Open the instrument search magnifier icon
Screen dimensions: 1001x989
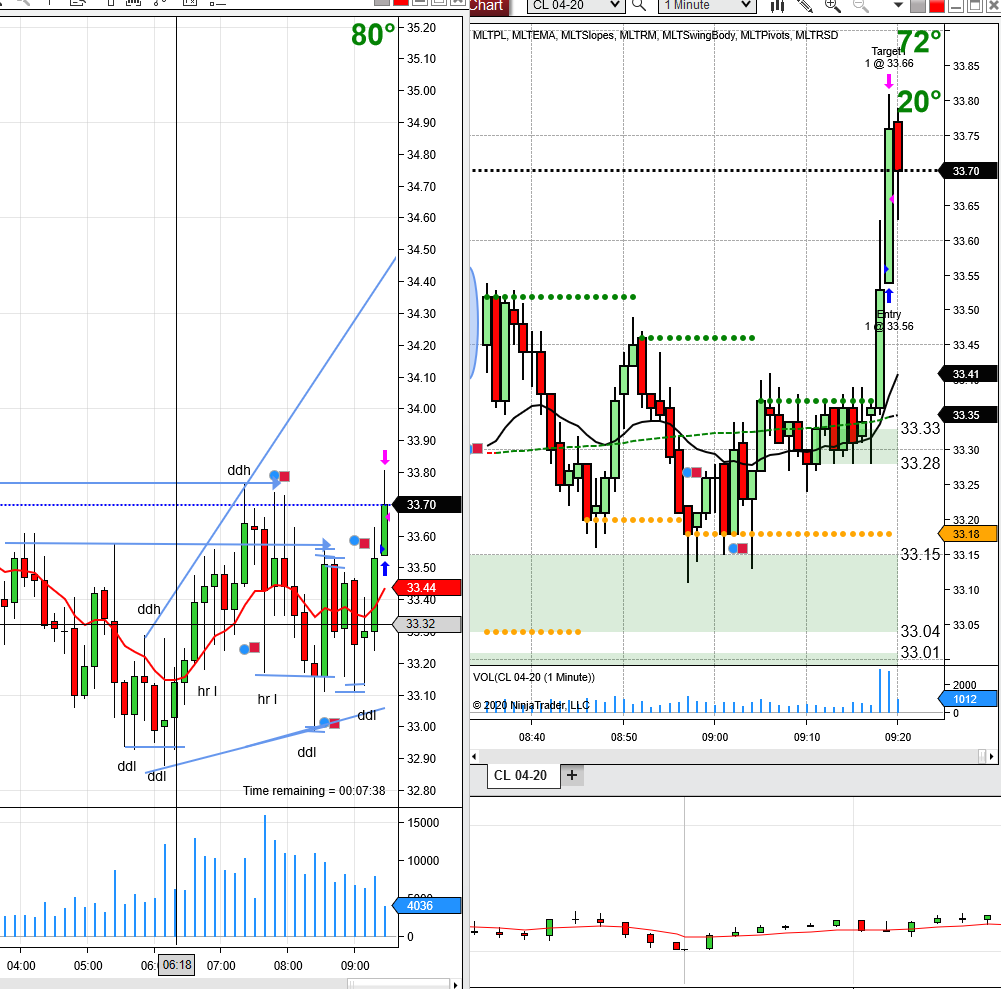coord(639,6)
